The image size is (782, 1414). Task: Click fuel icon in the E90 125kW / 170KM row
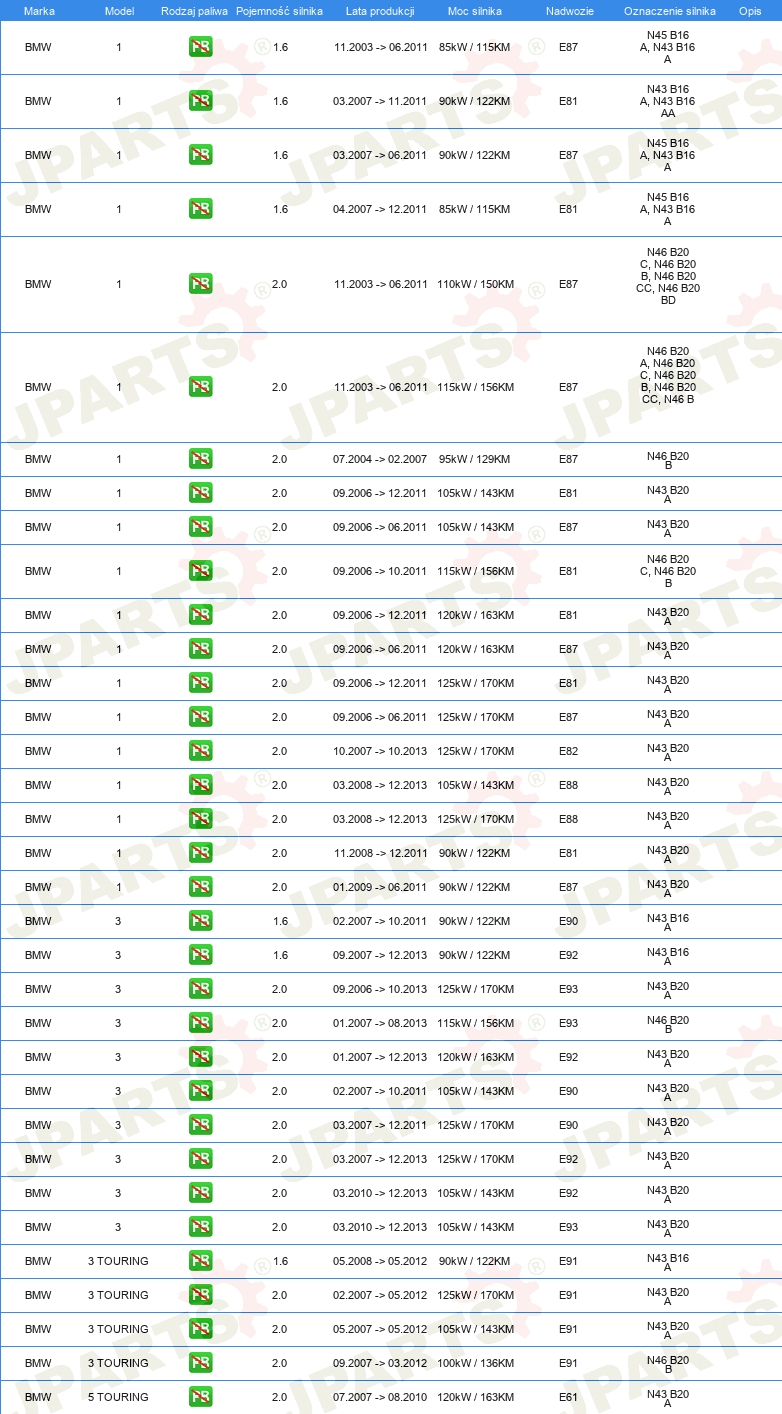tap(200, 1125)
